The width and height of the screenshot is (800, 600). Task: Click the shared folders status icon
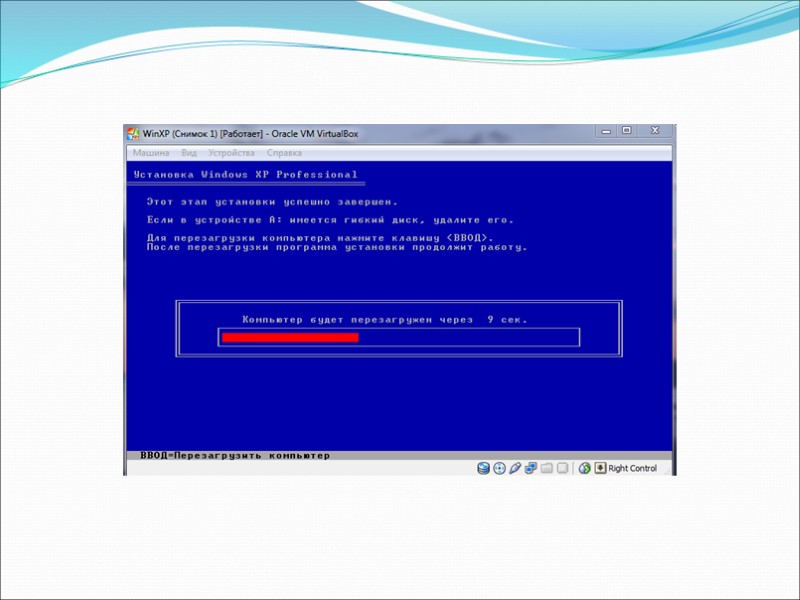coord(546,468)
